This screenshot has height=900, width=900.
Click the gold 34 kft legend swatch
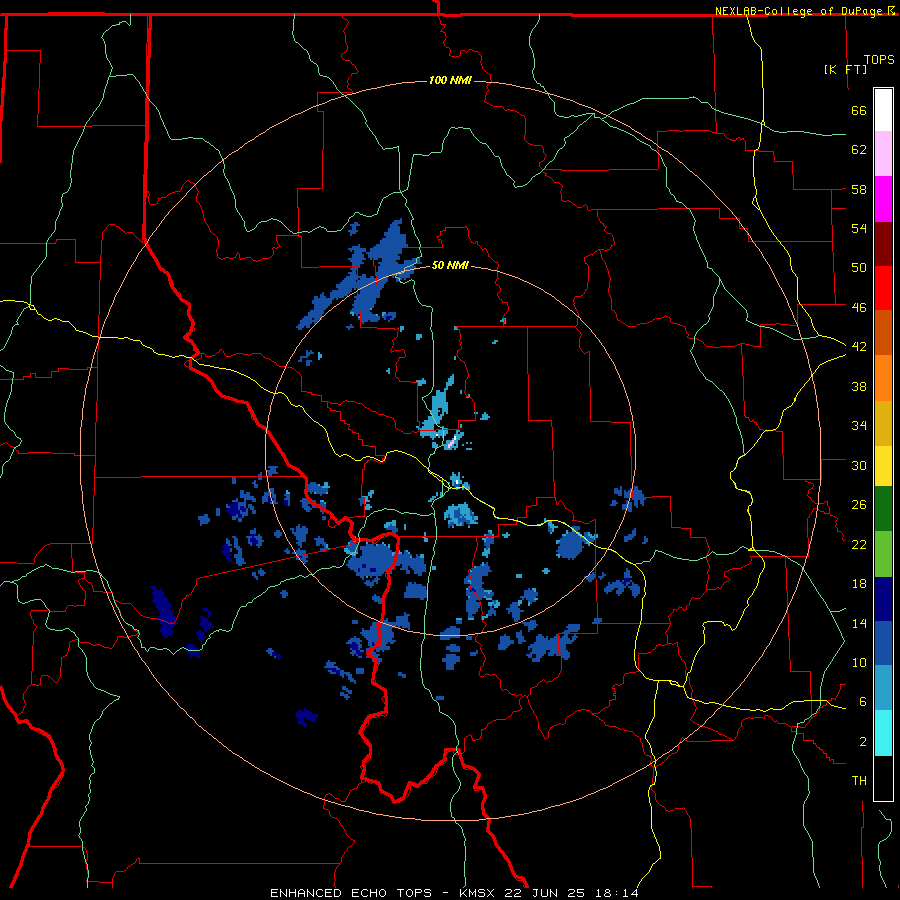click(883, 423)
